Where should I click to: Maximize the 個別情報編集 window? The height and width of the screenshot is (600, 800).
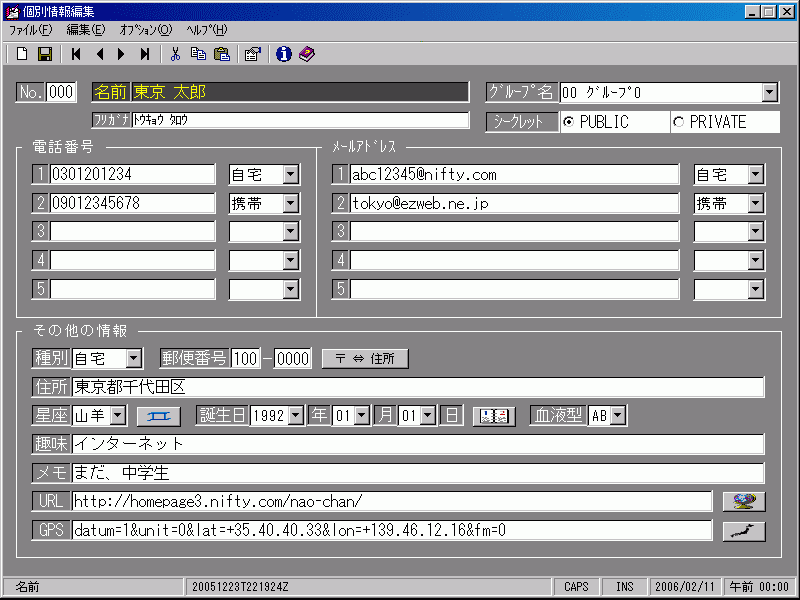coord(769,11)
